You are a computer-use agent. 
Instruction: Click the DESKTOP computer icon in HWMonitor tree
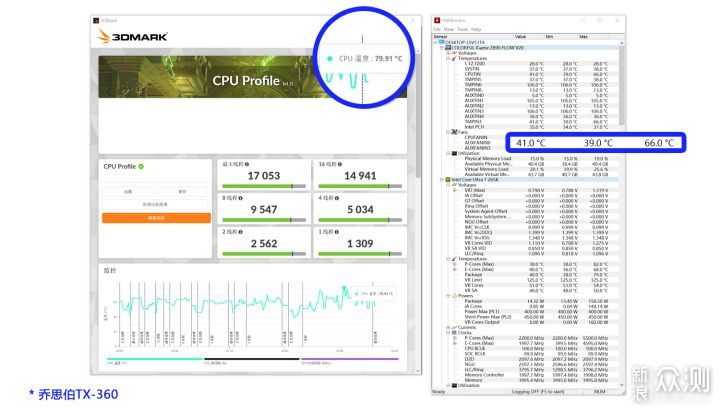coord(441,42)
